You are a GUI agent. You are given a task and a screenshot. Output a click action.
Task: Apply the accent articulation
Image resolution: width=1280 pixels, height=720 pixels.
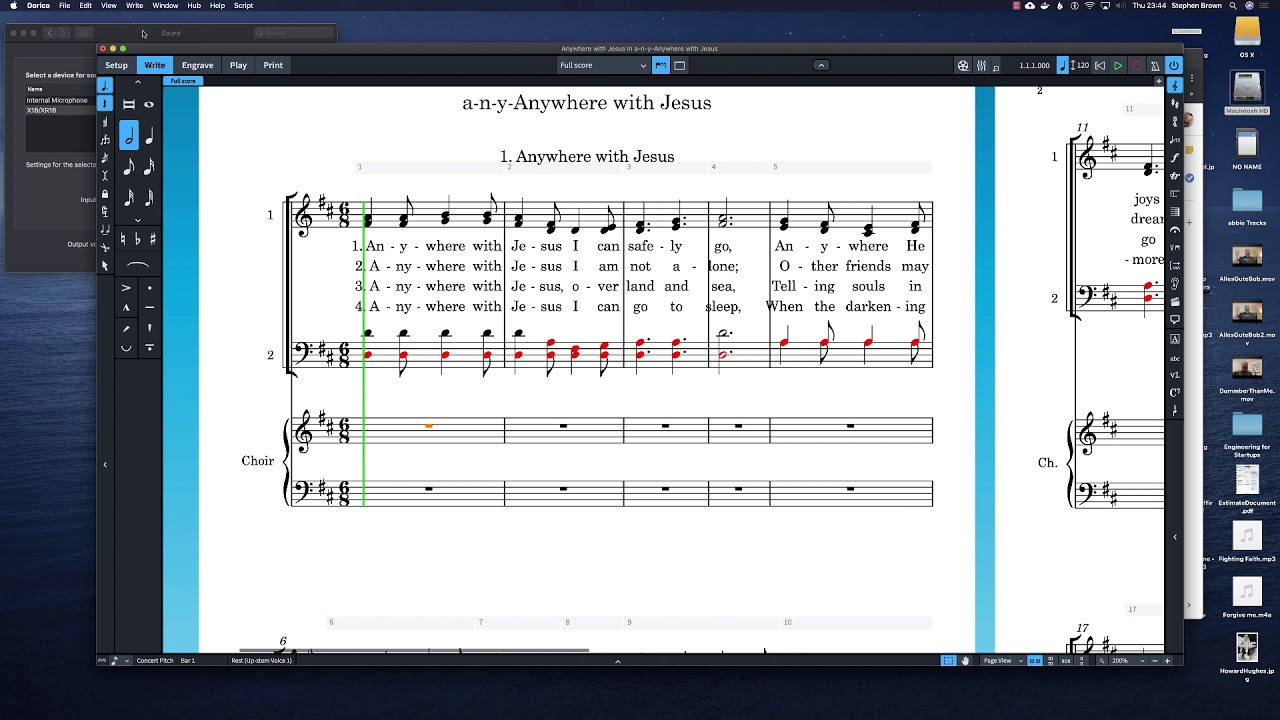click(126, 288)
